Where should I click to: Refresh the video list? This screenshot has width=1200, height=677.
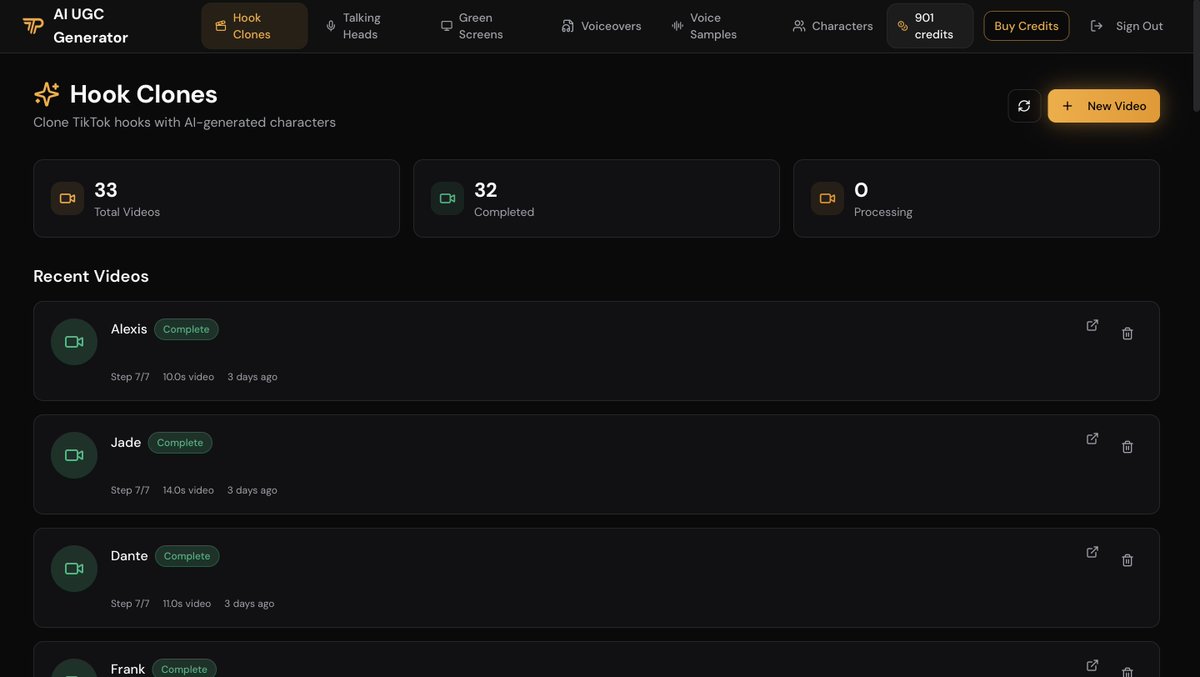tap(1024, 106)
